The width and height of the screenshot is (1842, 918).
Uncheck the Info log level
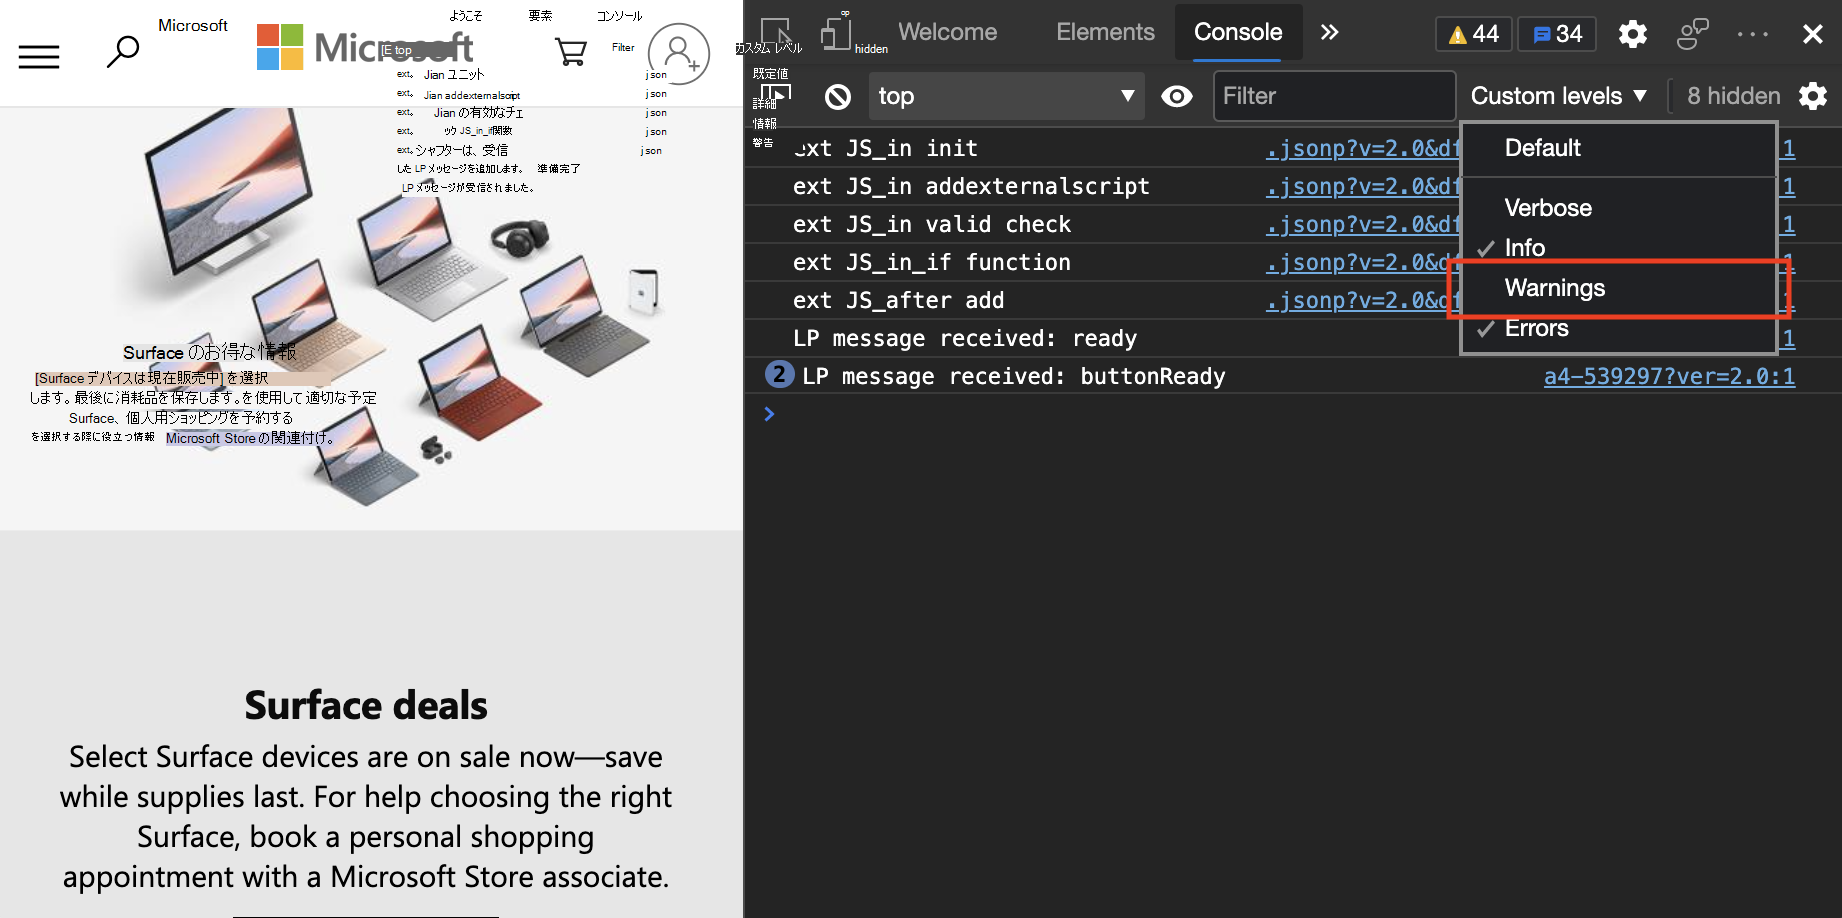1618,248
